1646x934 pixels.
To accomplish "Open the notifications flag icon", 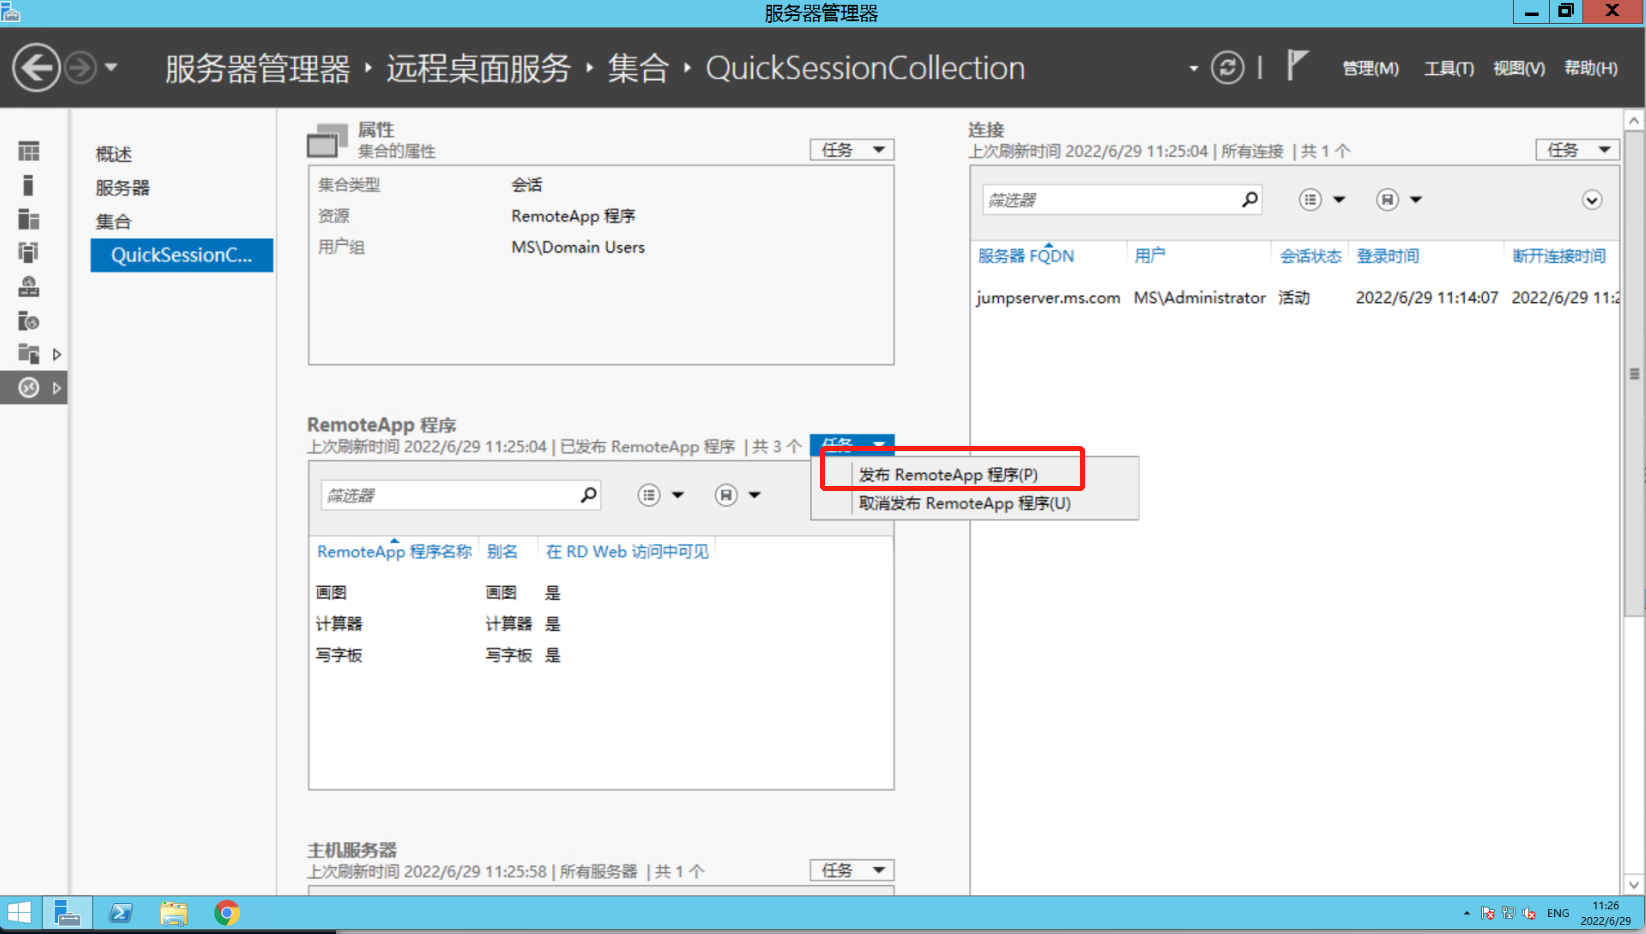I will (x=1297, y=65).
